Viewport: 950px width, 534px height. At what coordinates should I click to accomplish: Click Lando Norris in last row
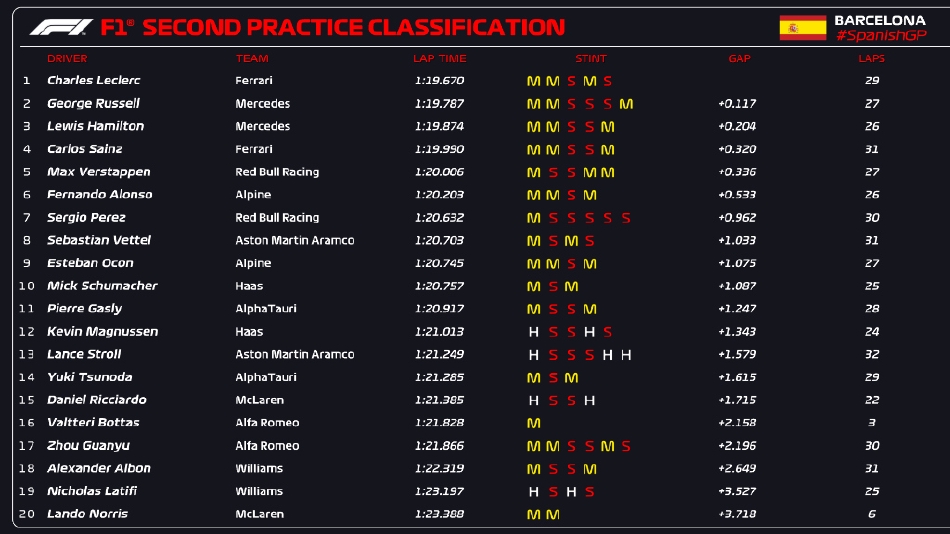point(87,514)
